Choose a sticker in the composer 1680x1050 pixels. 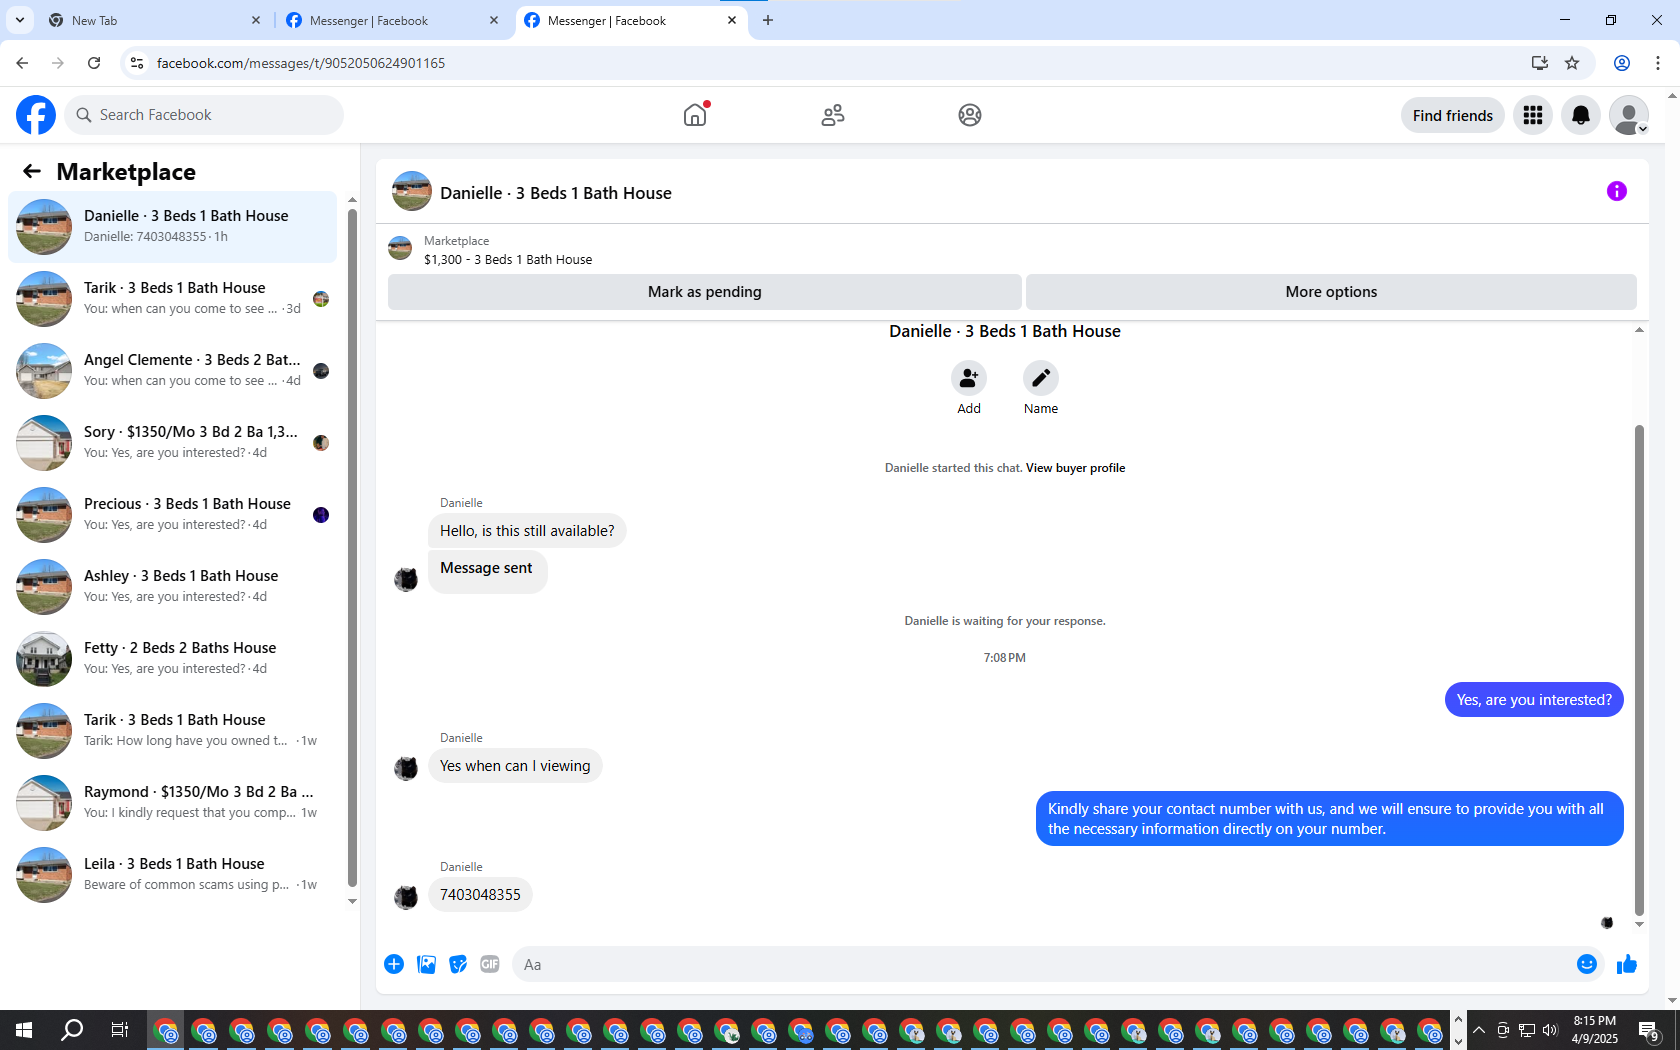click(x=458, y=964)
